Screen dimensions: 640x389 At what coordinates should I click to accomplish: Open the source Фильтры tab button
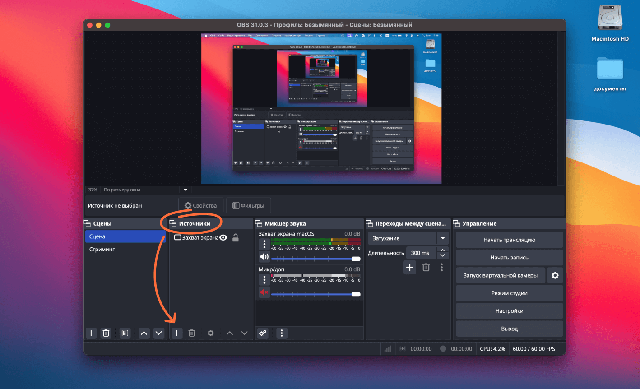pyautogui.click(x=248, y=206)
